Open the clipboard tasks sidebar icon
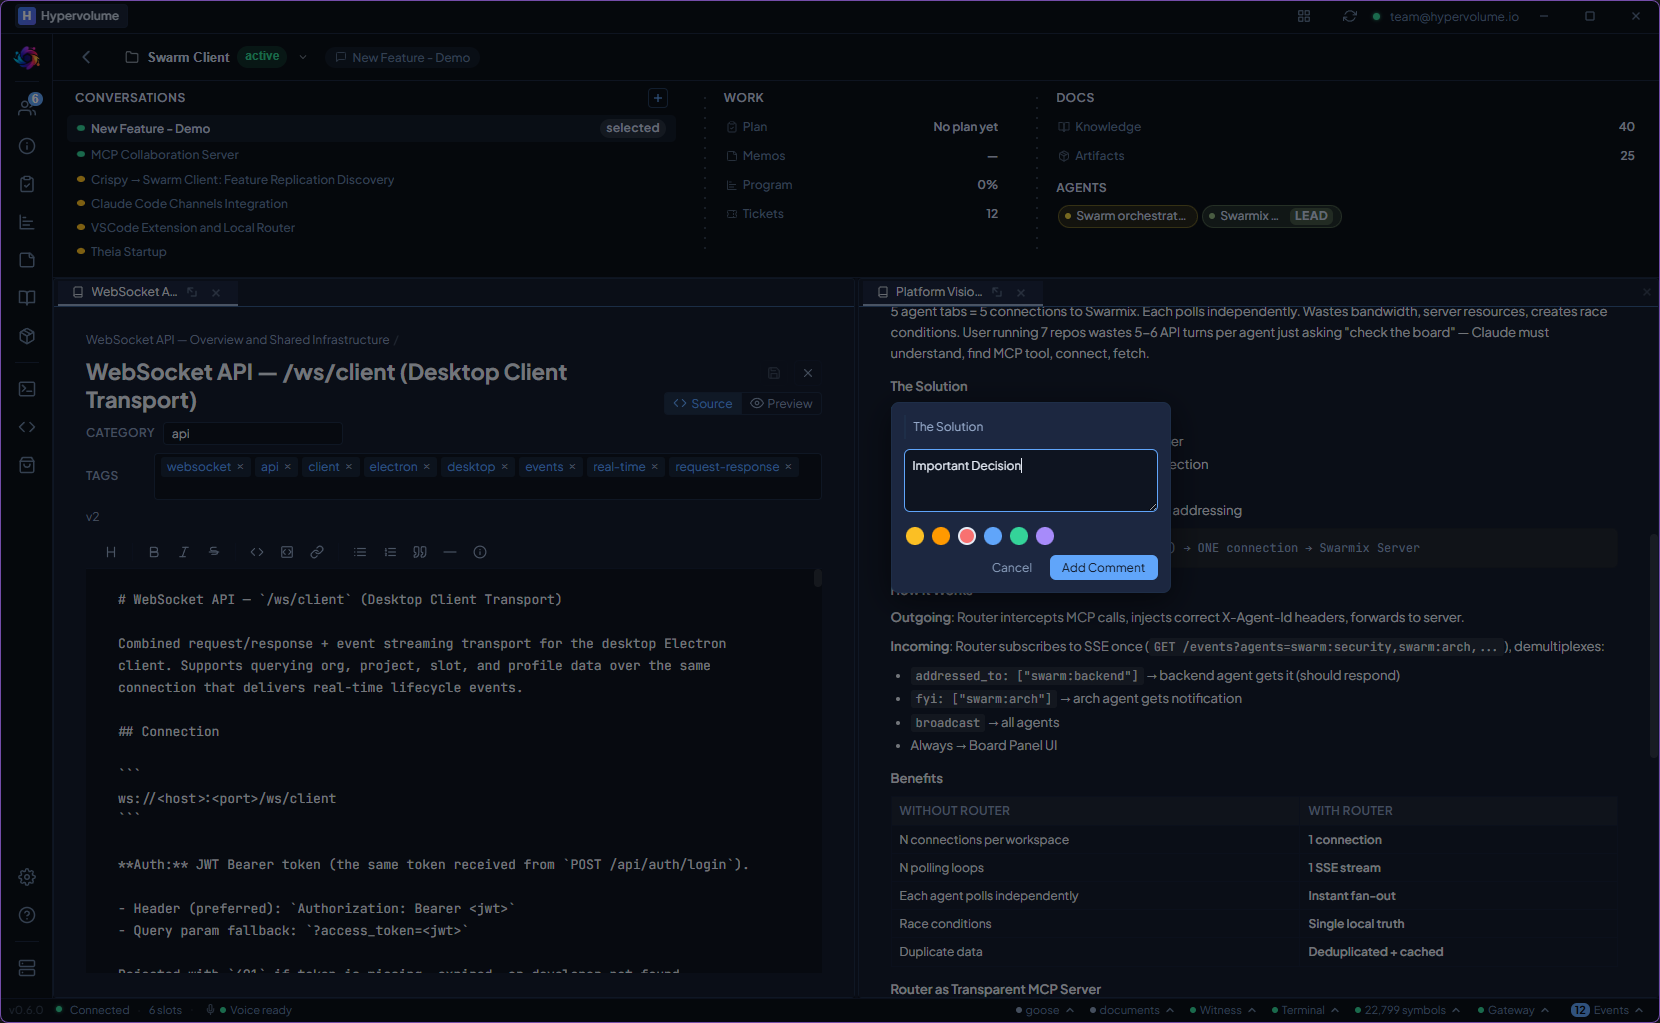This screenshot has width=1660, height=1023. coord(27,184)
